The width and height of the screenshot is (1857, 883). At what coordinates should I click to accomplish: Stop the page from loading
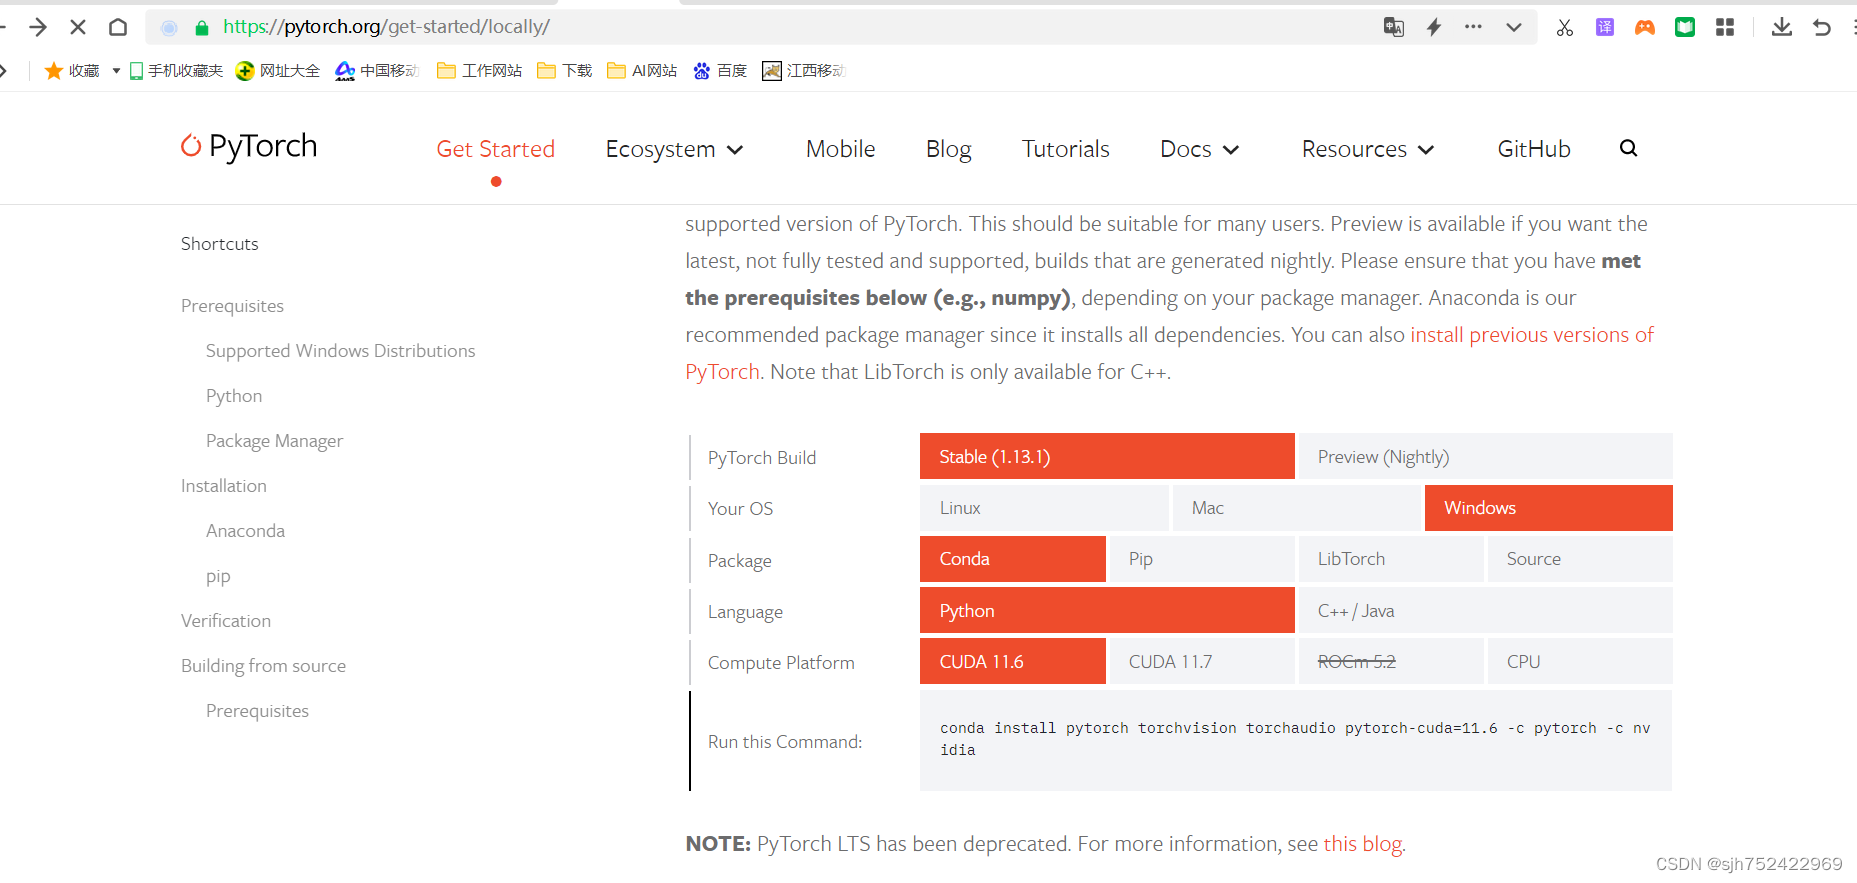click(78, 27)
